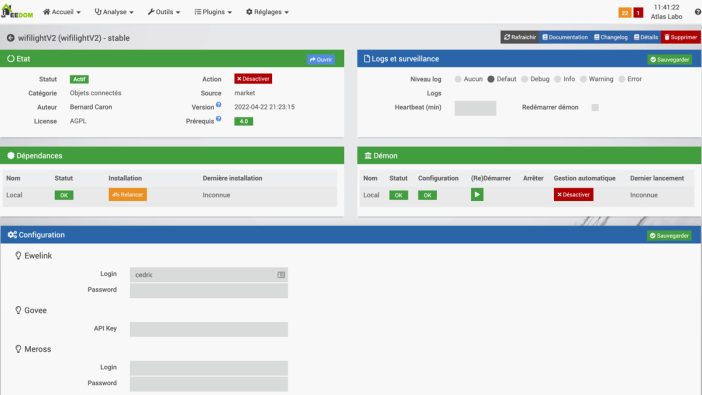
Task: Expand the Accueil dropdown menu
Action: click(62, 12)
